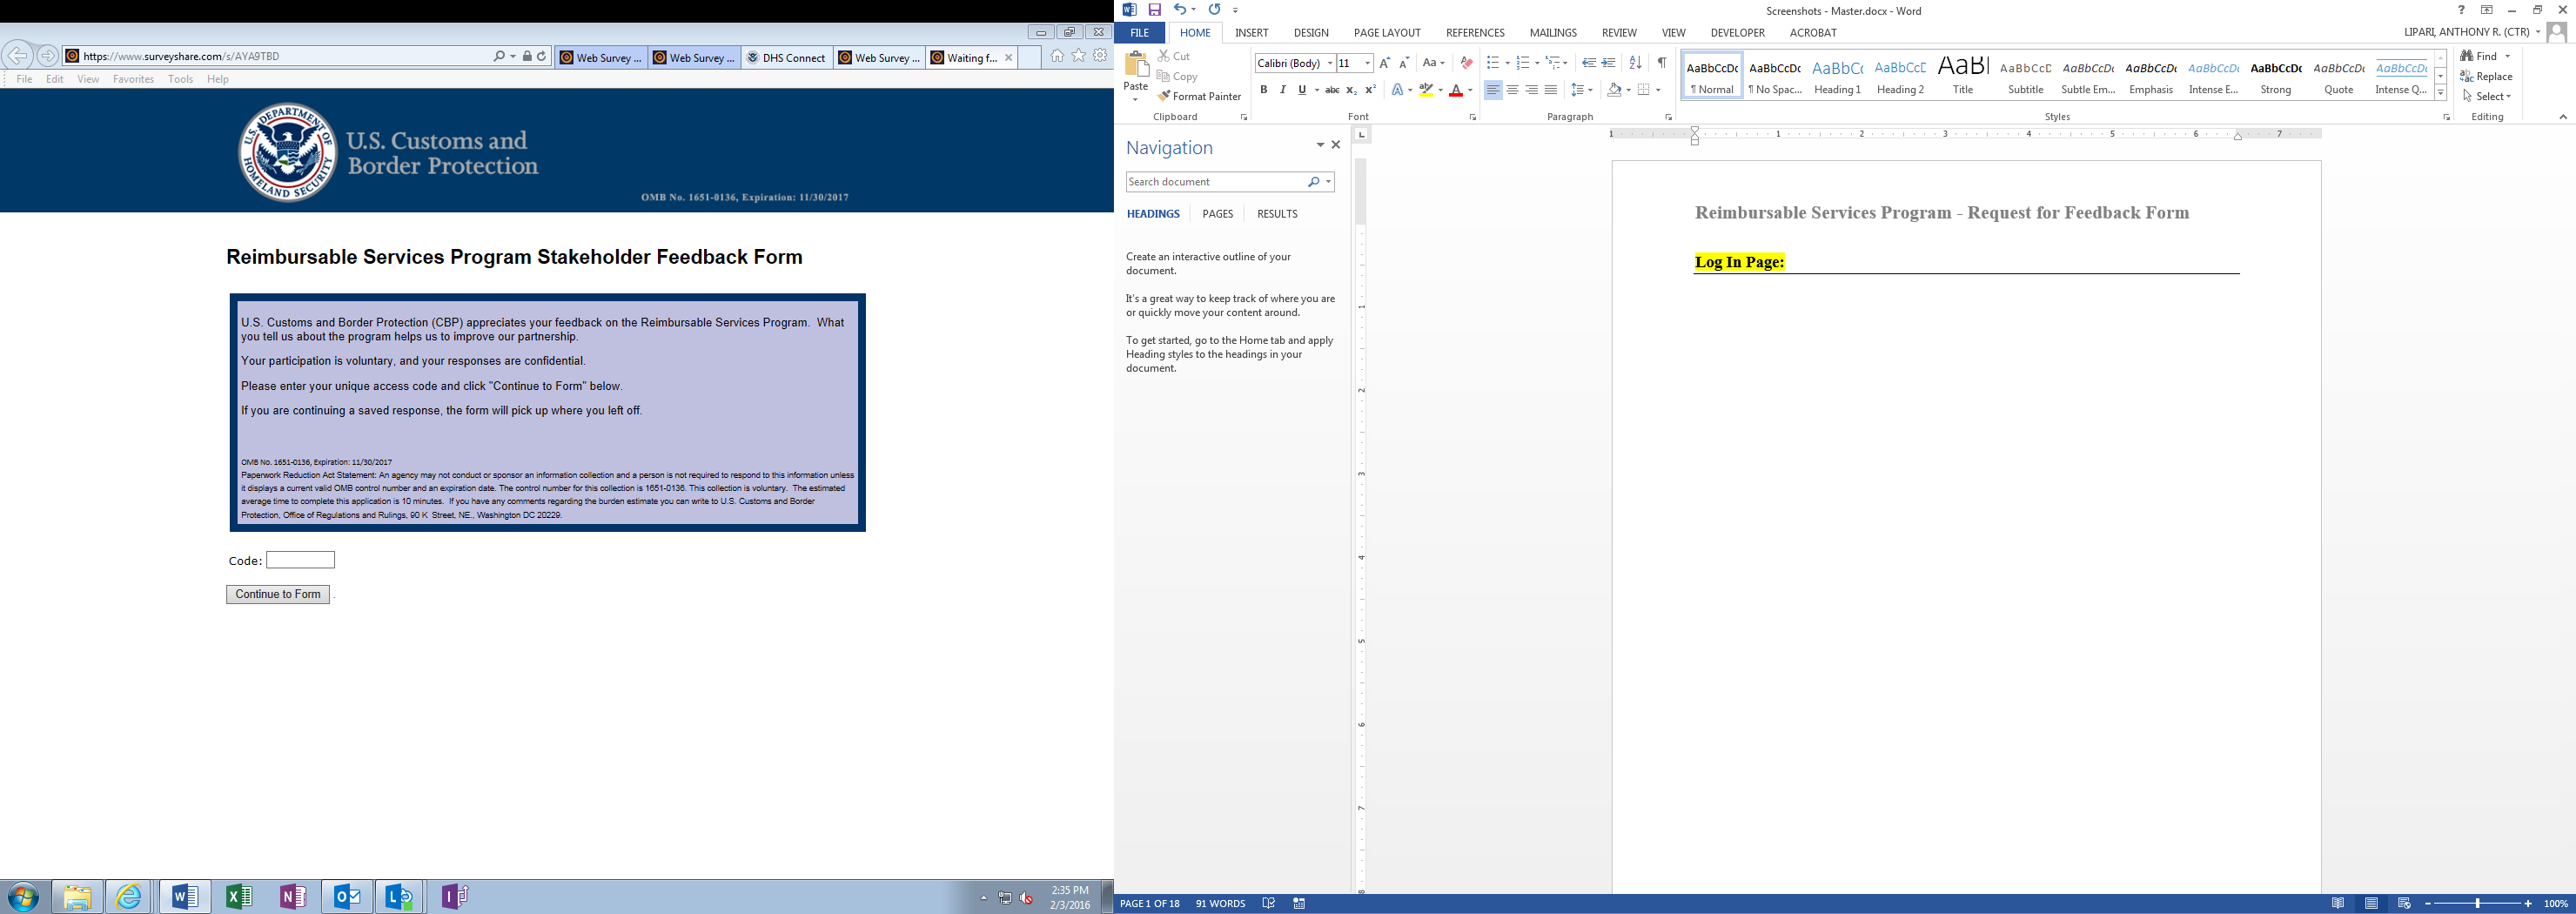Toggle Bold formatting in the ribbon
Viewport: 2576px width, 914px height.
point(1264,90)
